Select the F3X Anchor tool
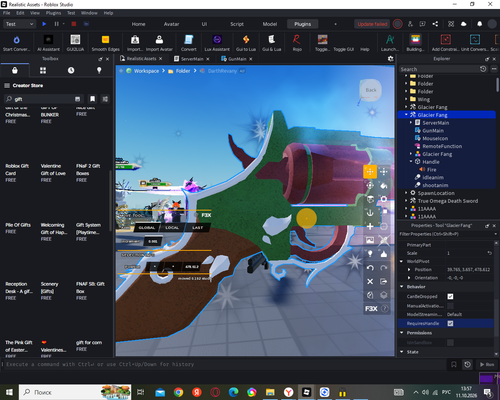 tap(370, 213)
